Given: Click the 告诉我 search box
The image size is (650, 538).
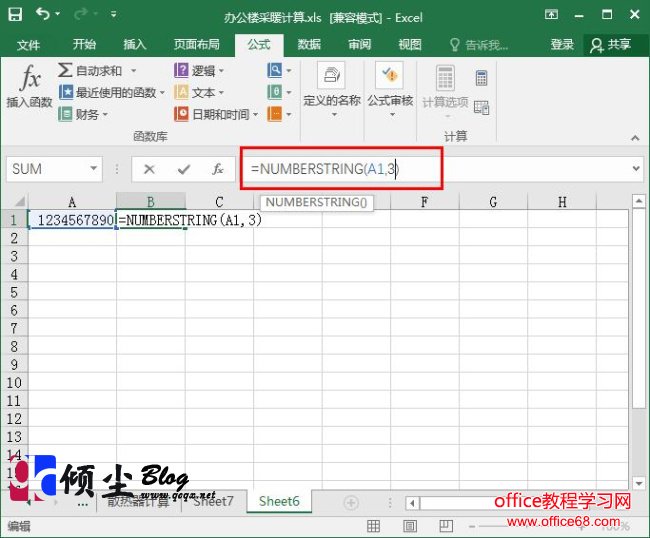Looking at the screenshot, I should click(479, 45).
